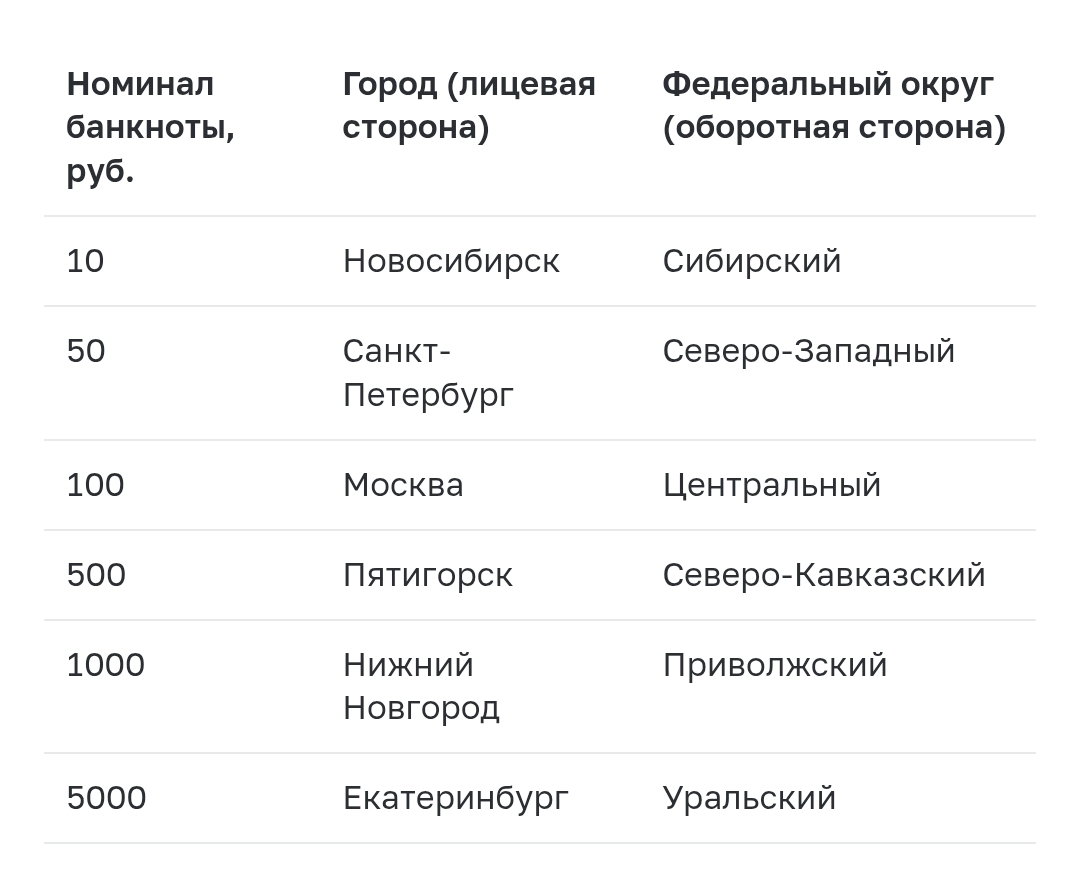
Task: Click the 'Москва' city cell
Action: pos(403,485)
